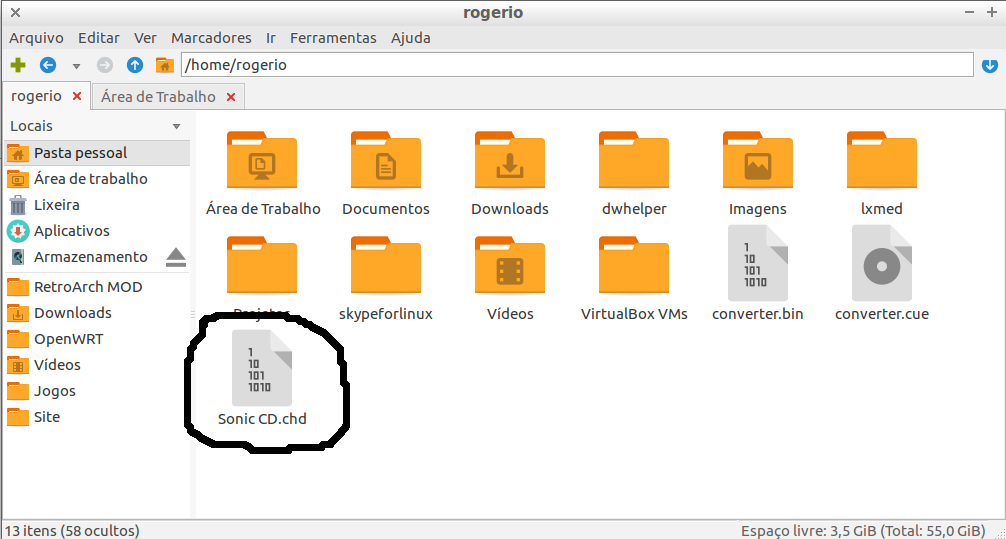Screen dimensions: 1006x539
Task: Open Aplicativos in the sidebar
Action: click(x=71, y=231)
